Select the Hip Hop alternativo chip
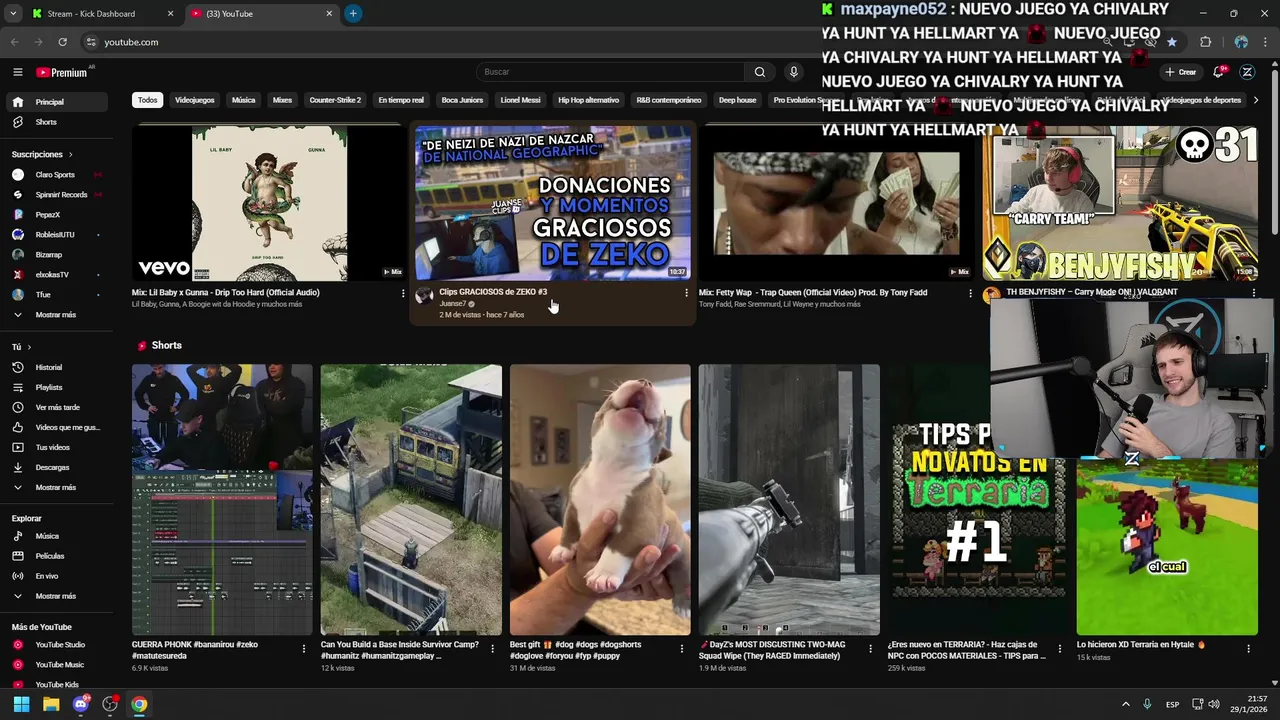The width and height of the screenshot is (1280, 720). [x=588, y=100]
